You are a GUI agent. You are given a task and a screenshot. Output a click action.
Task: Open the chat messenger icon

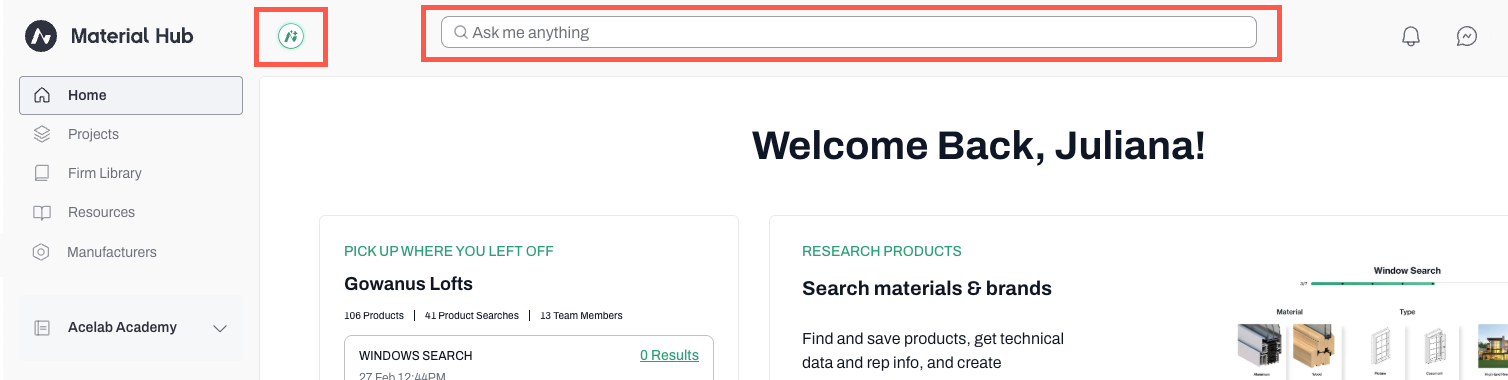(1467, 36)
